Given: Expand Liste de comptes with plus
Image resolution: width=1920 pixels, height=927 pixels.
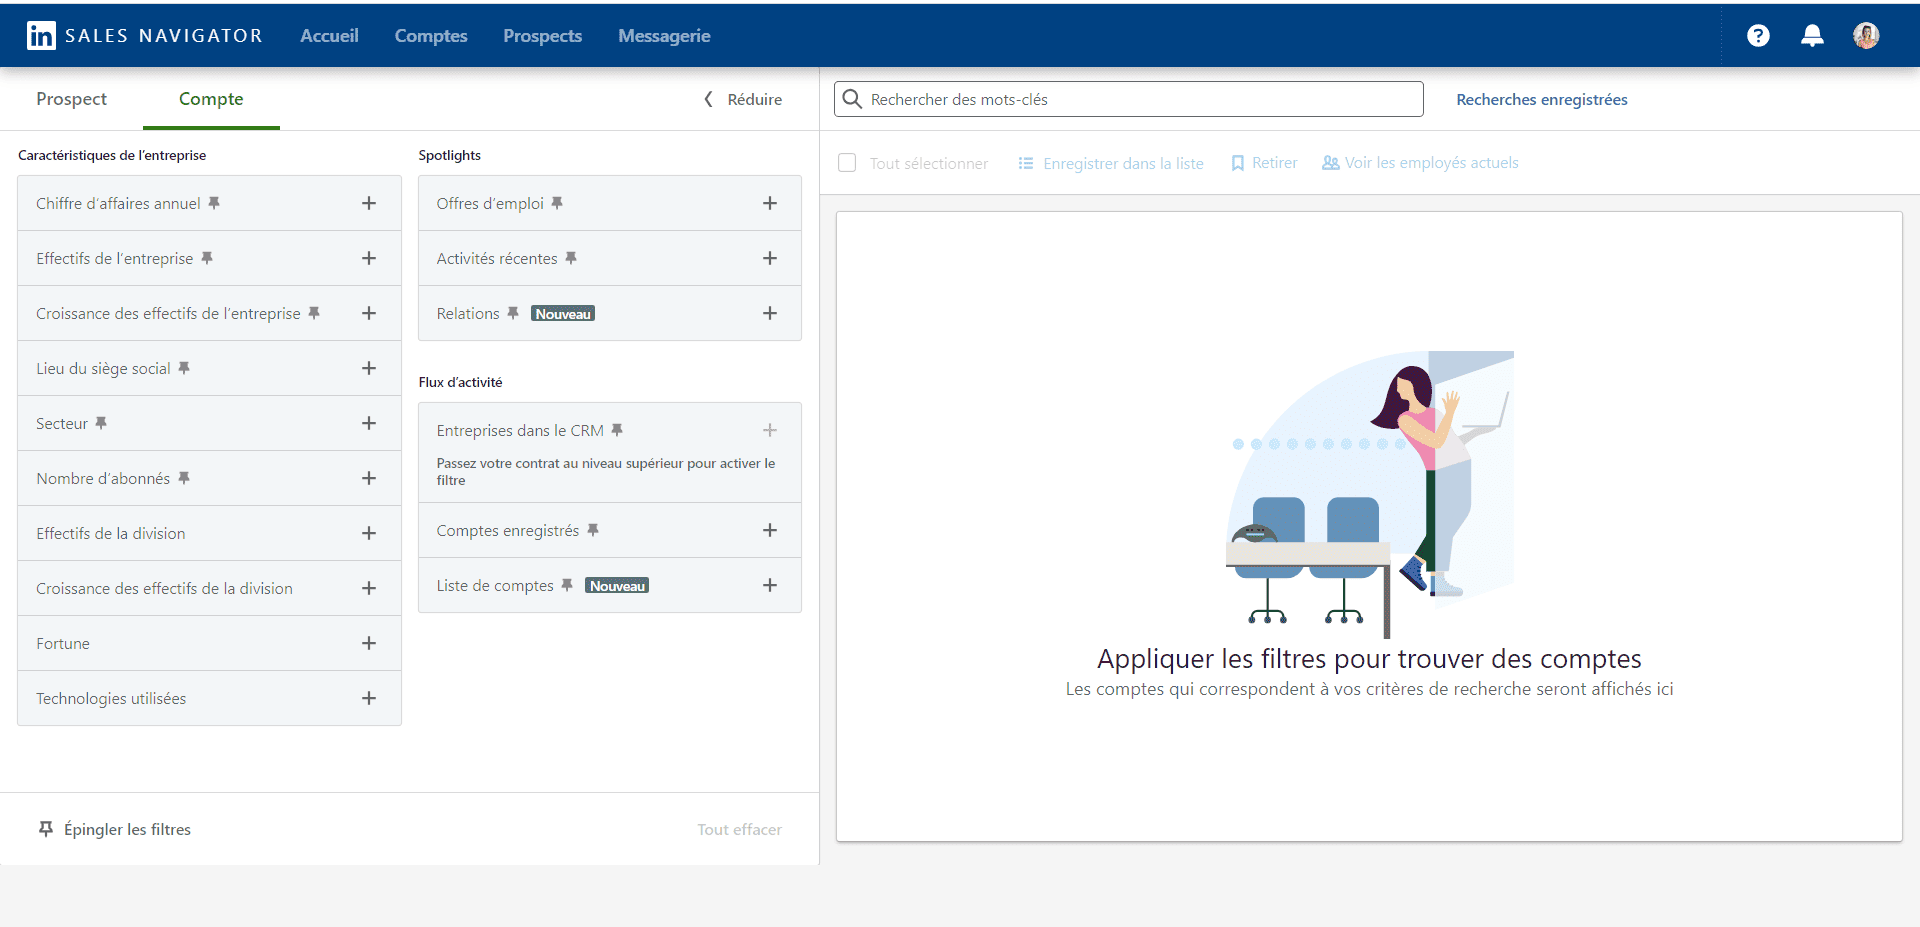Looking at the screenshot, I should [770, 585].
